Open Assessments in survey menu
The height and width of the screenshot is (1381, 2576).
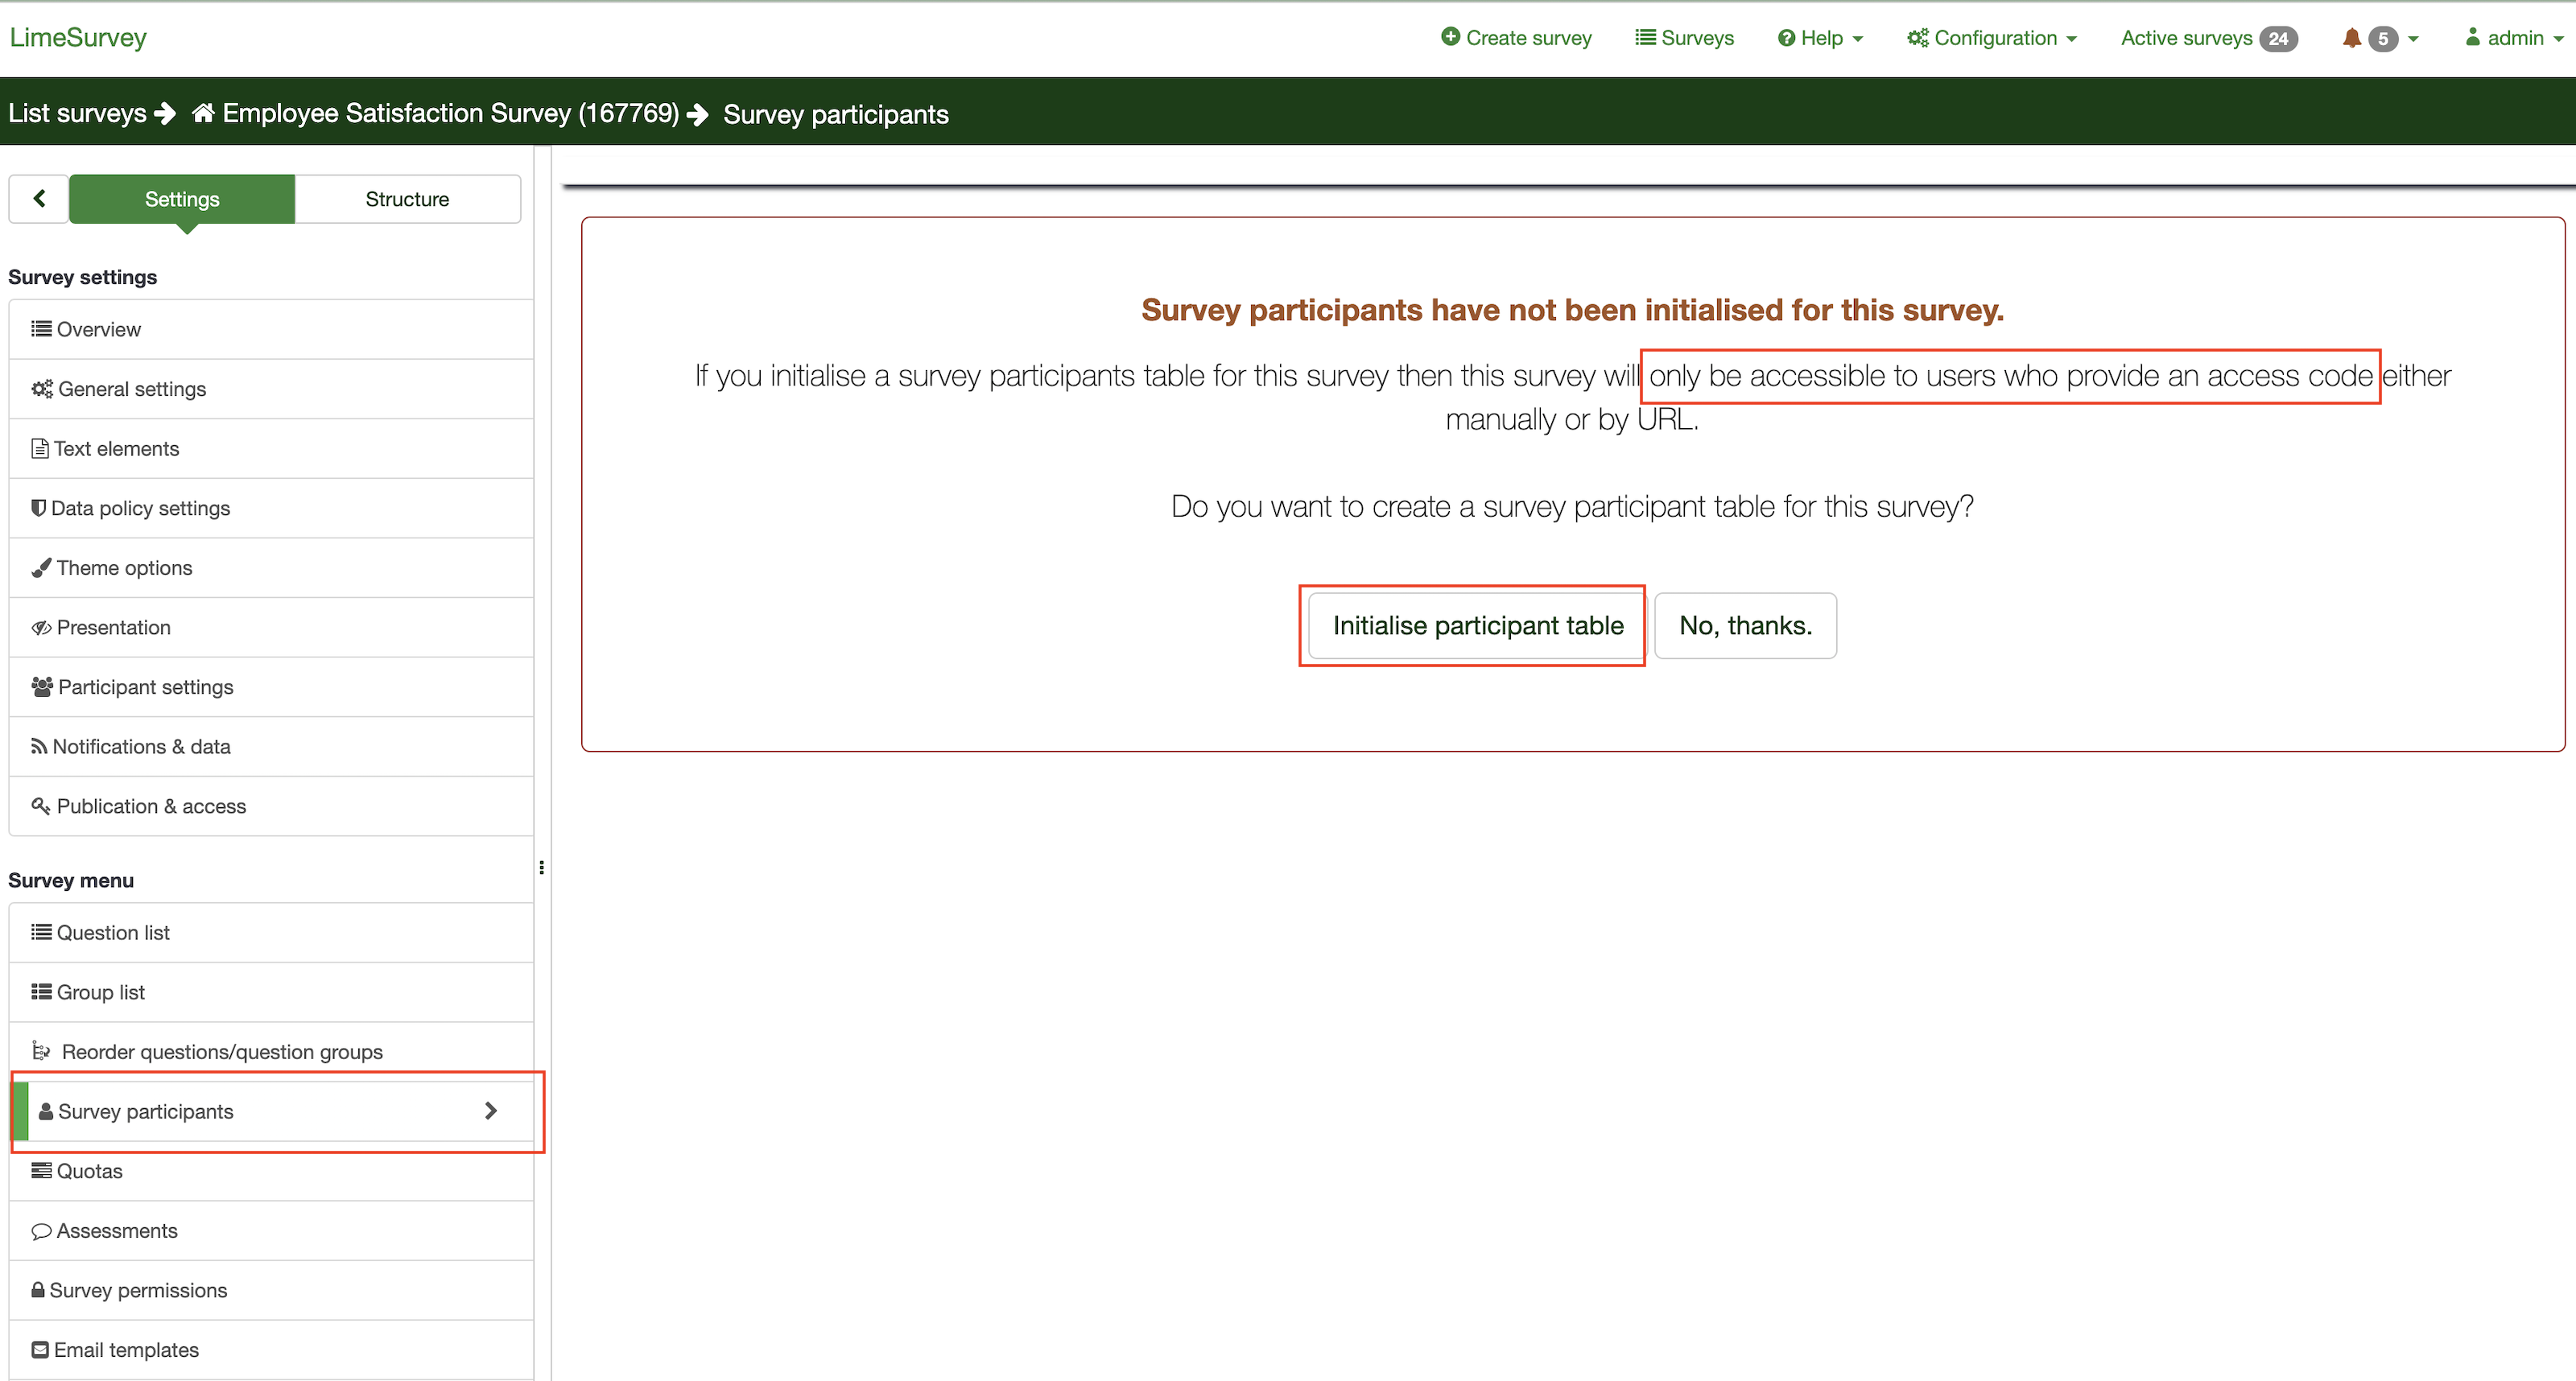pyautogui.click(x=271, y=1231)
